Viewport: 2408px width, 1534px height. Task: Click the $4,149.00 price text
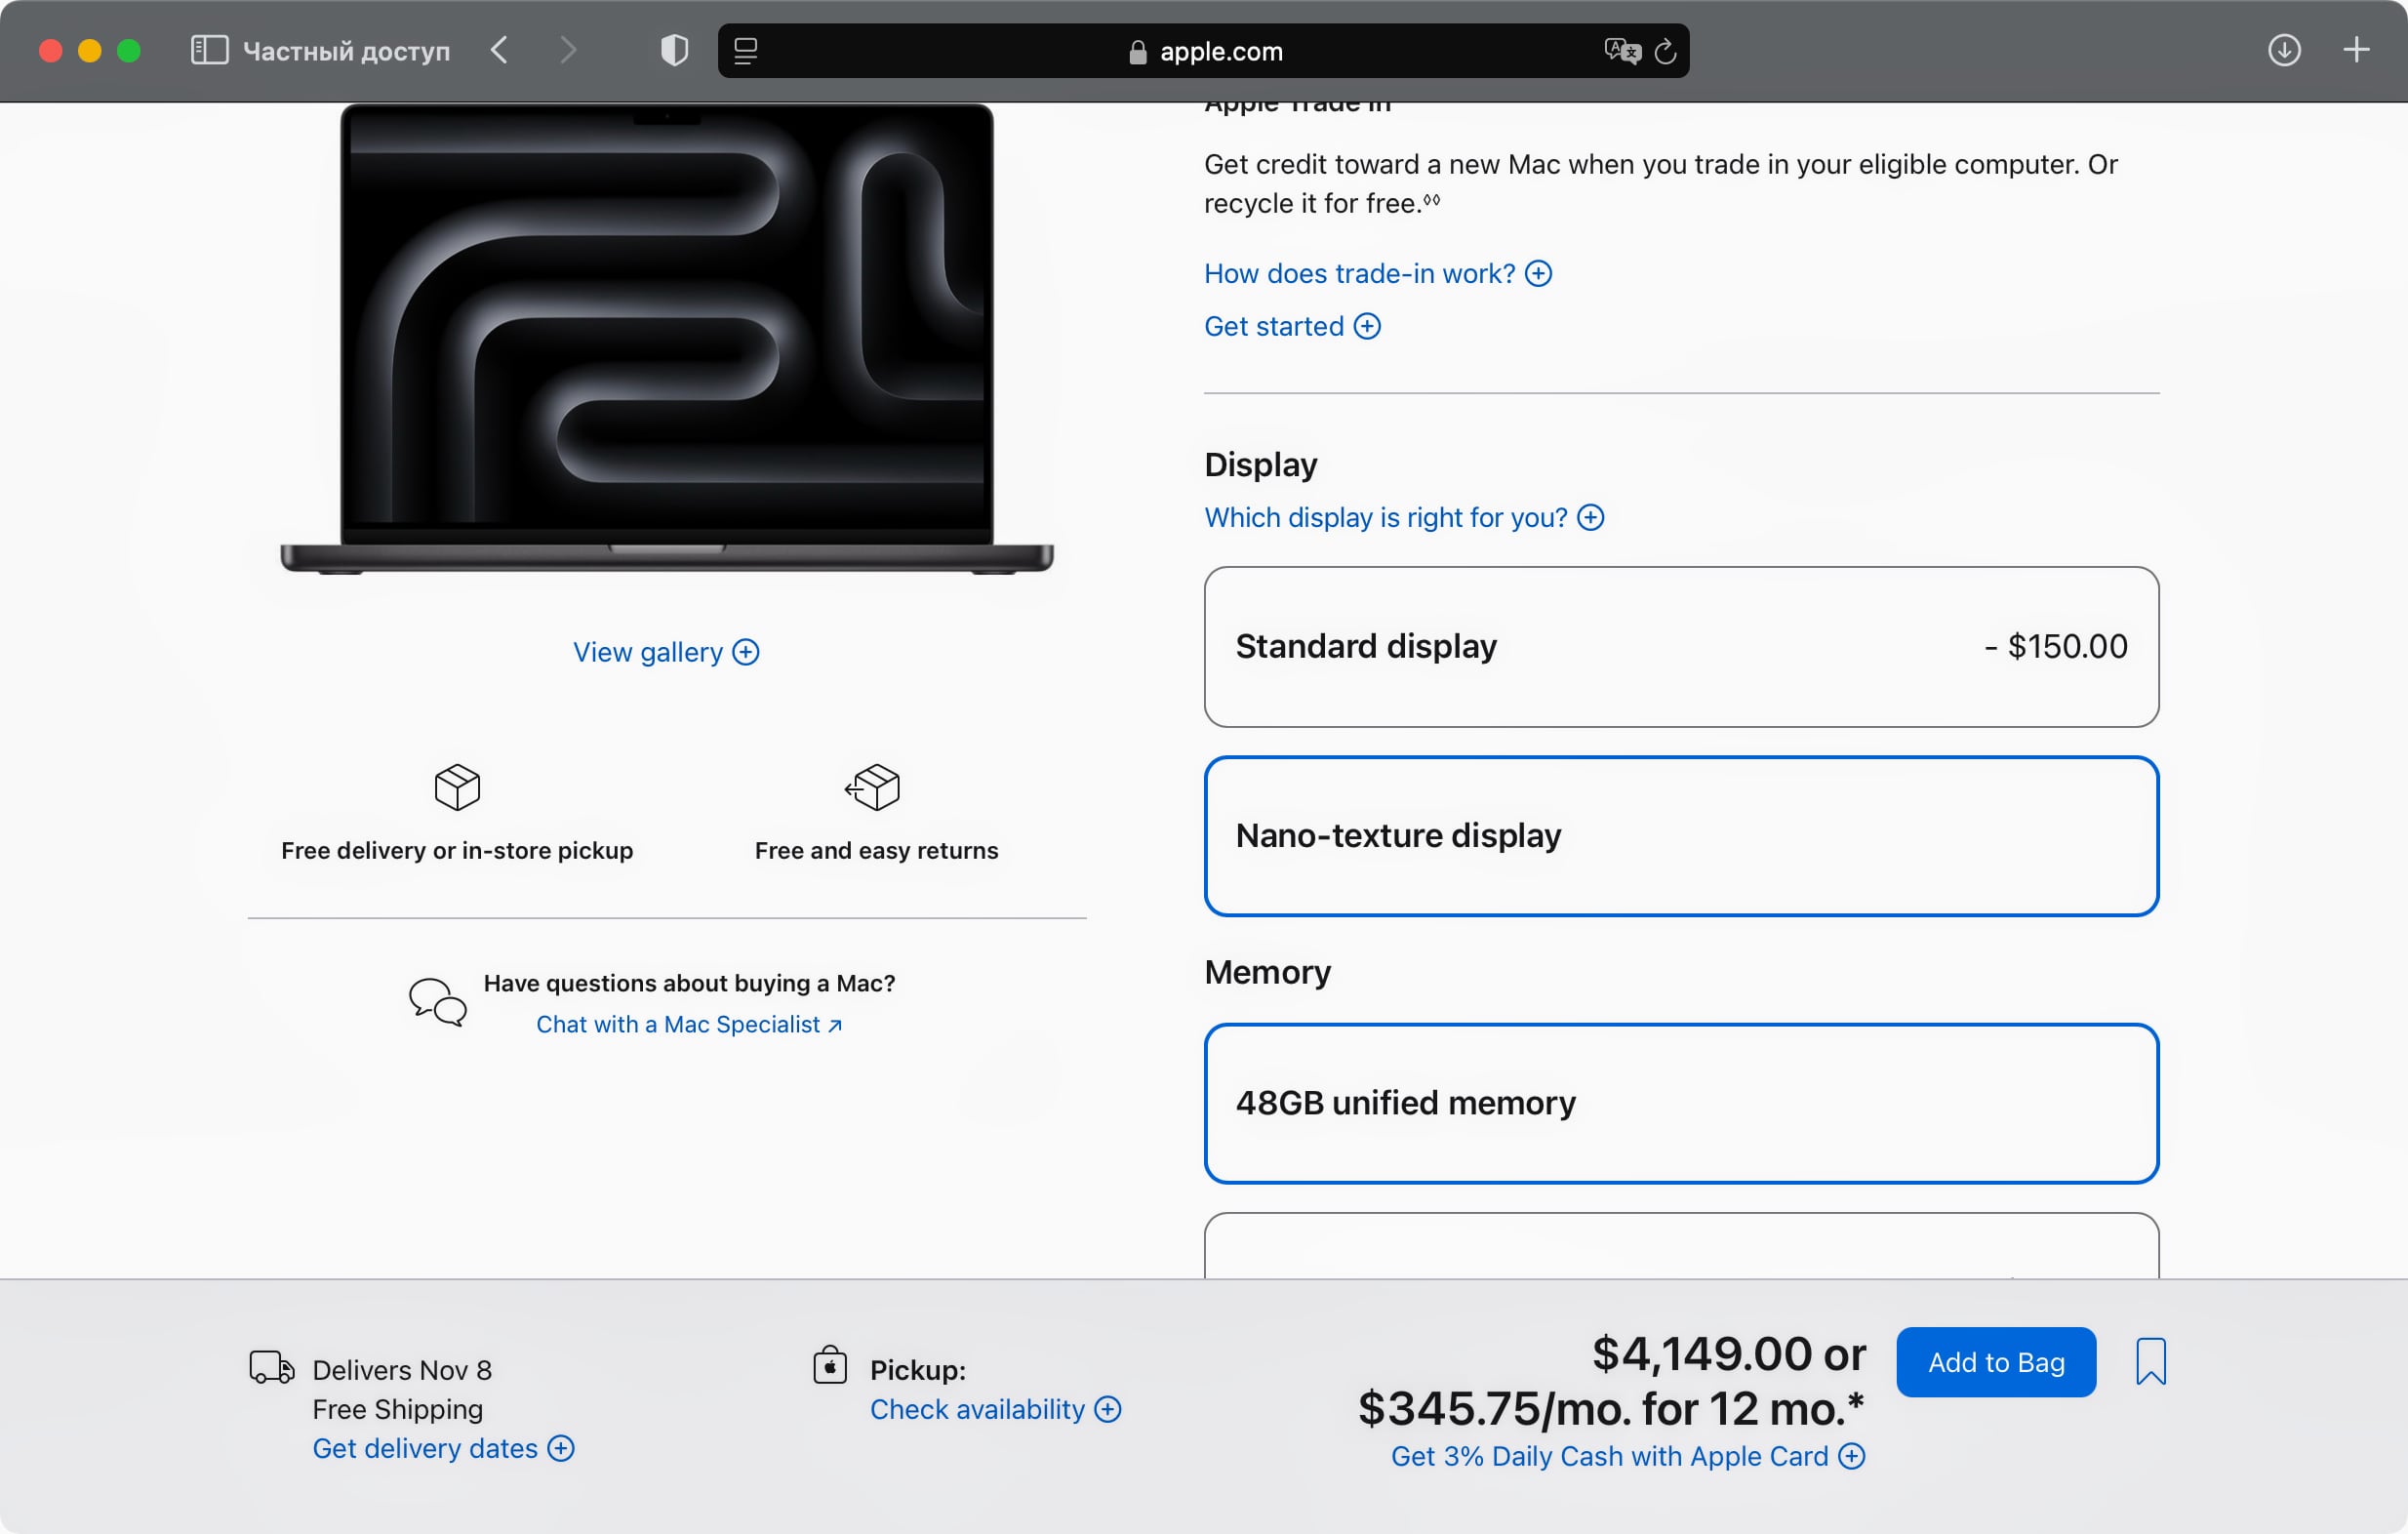tap(1701, 1354)
